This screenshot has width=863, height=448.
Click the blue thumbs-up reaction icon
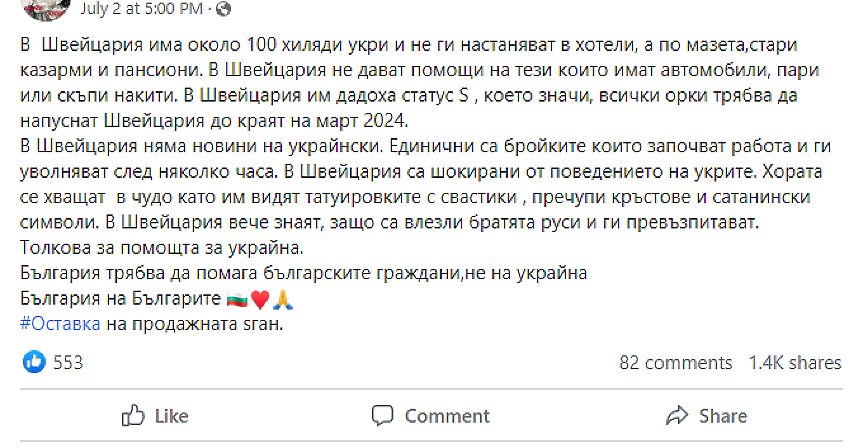pyautogui.click(x=34, y=362)
